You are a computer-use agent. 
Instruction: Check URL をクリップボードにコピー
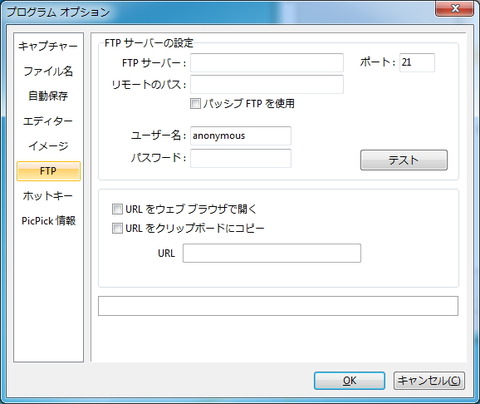click(117, 229)
